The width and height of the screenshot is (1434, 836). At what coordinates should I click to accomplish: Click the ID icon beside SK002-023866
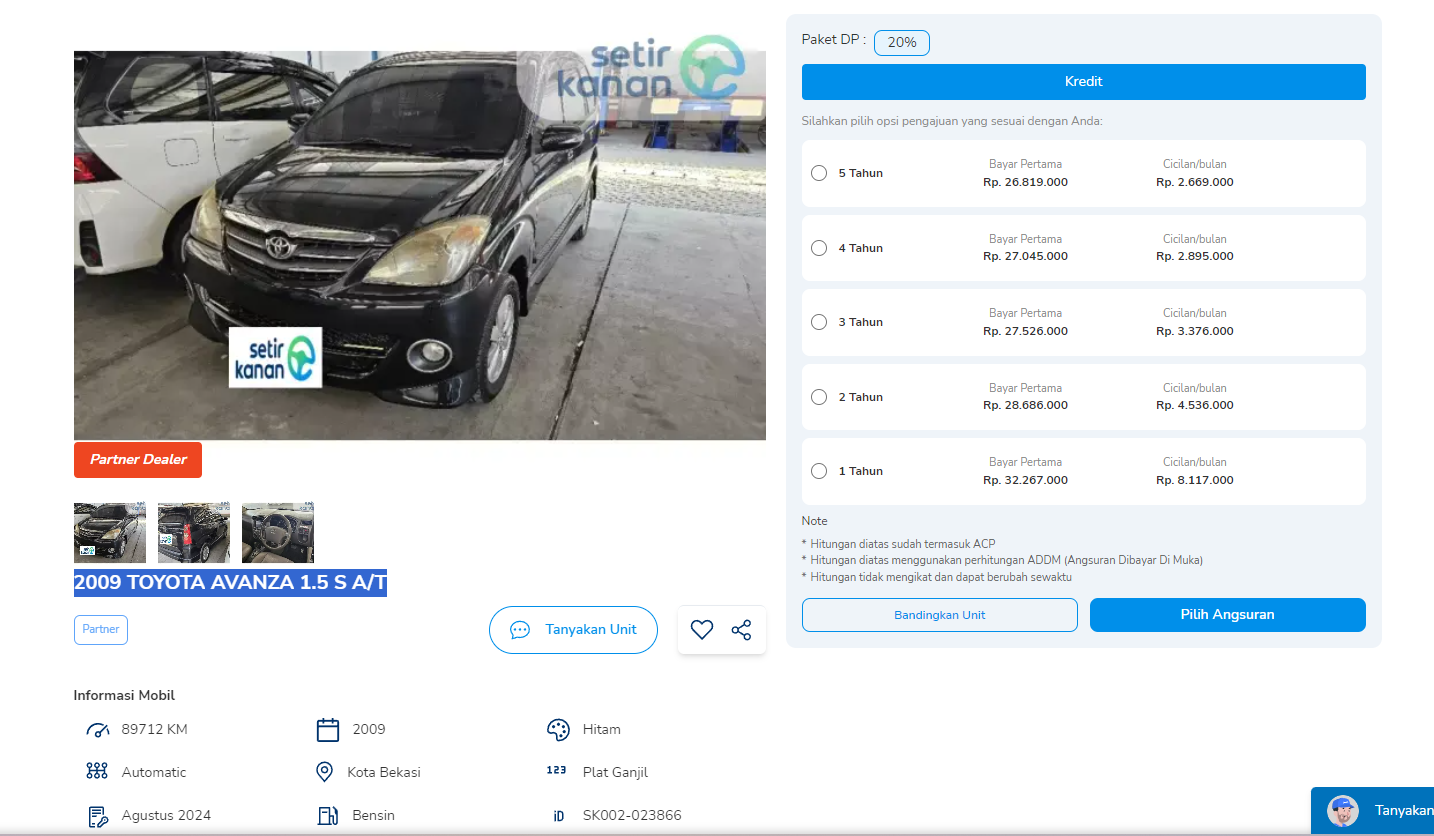559,816
